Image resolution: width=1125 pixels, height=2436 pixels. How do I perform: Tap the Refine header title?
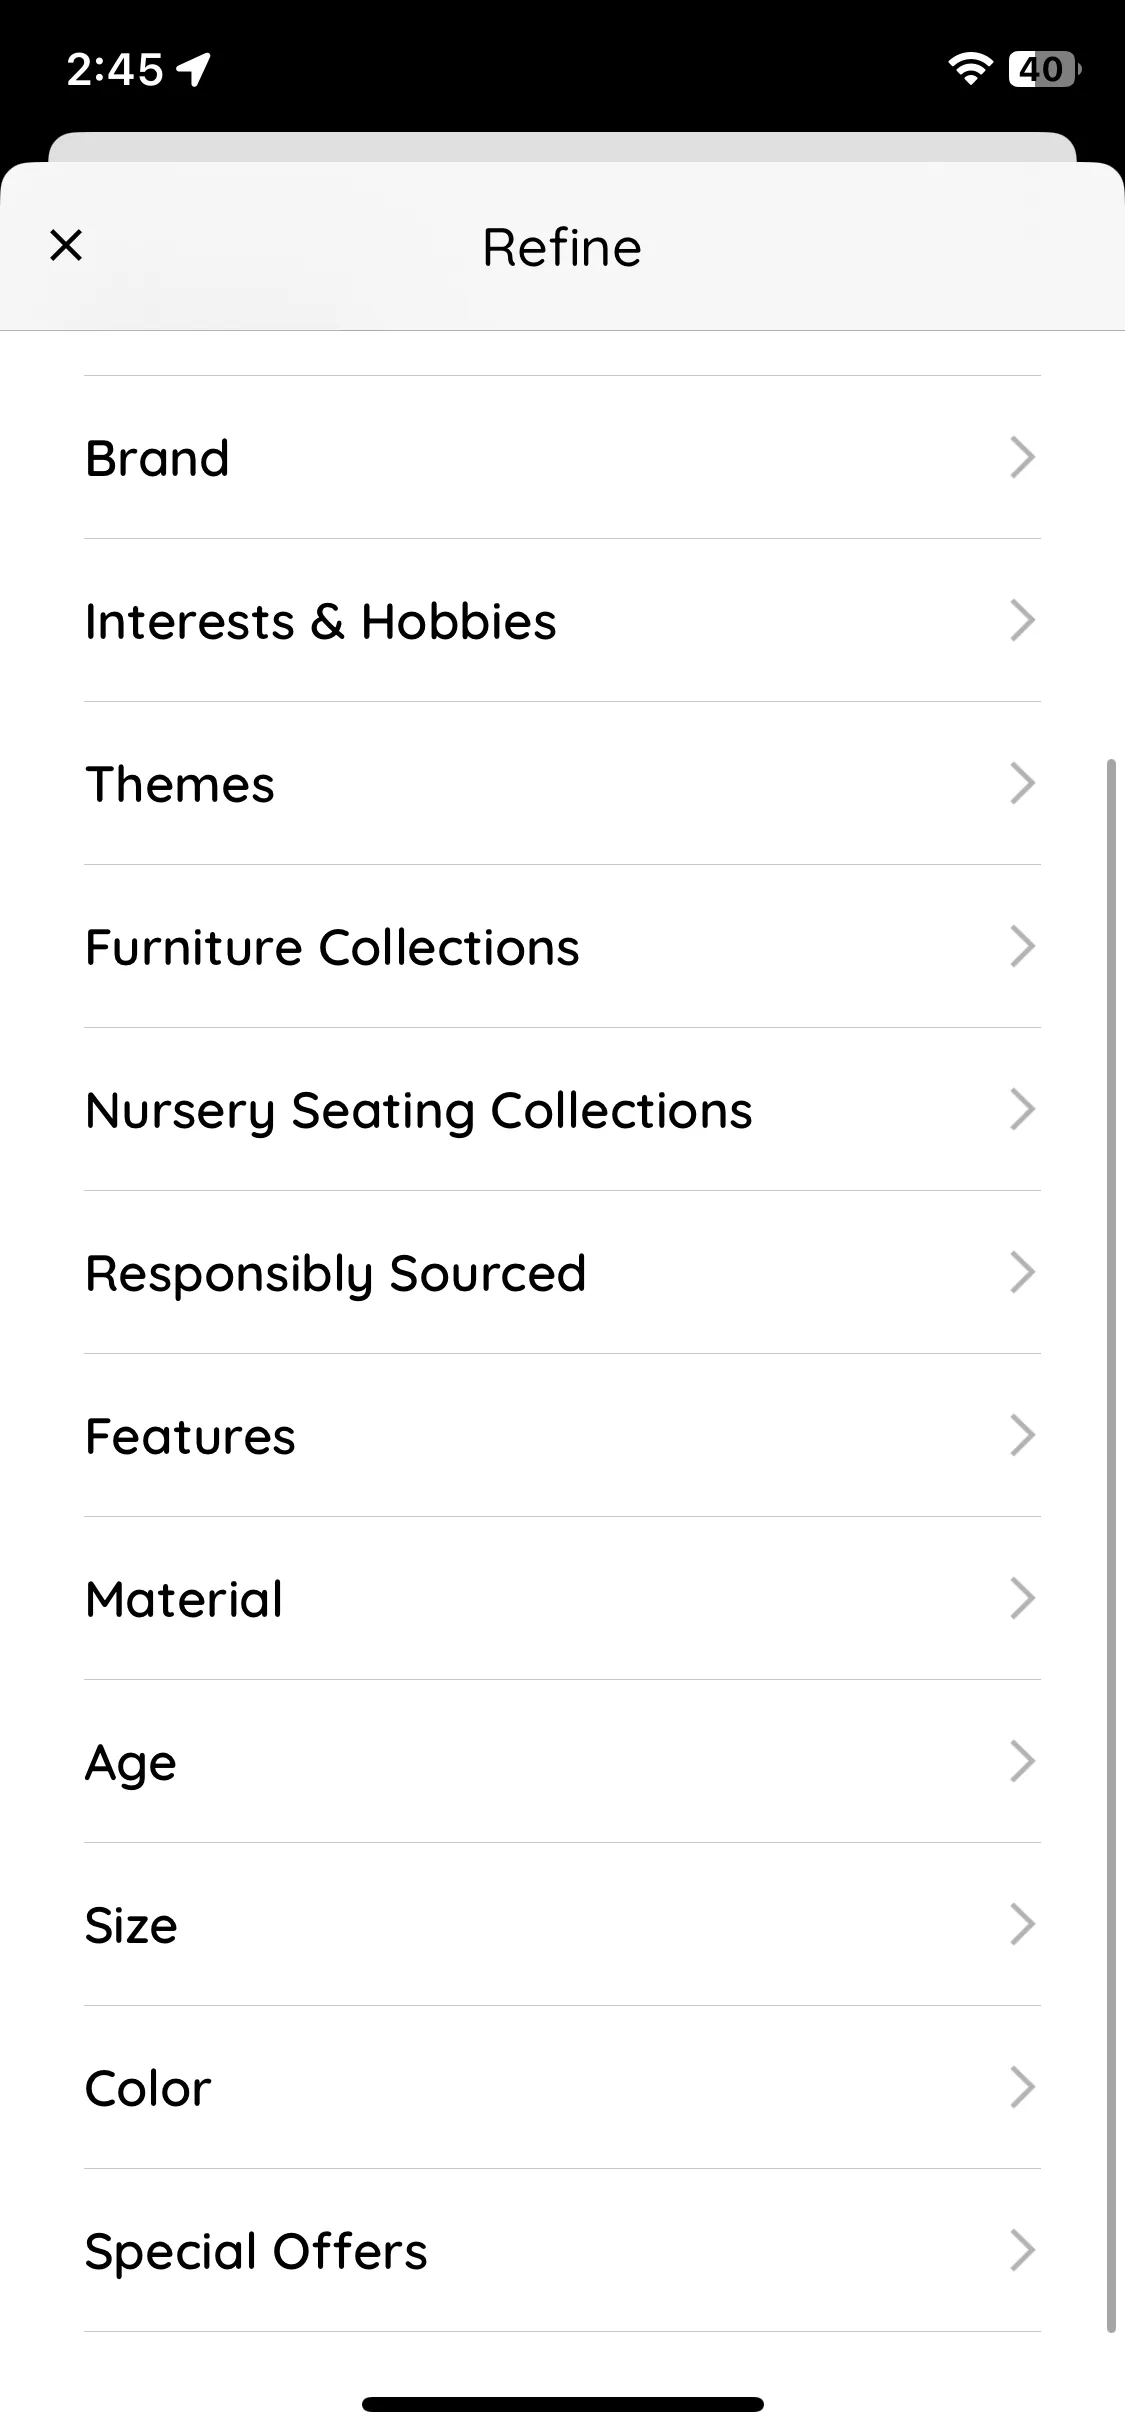click(562, 248)
